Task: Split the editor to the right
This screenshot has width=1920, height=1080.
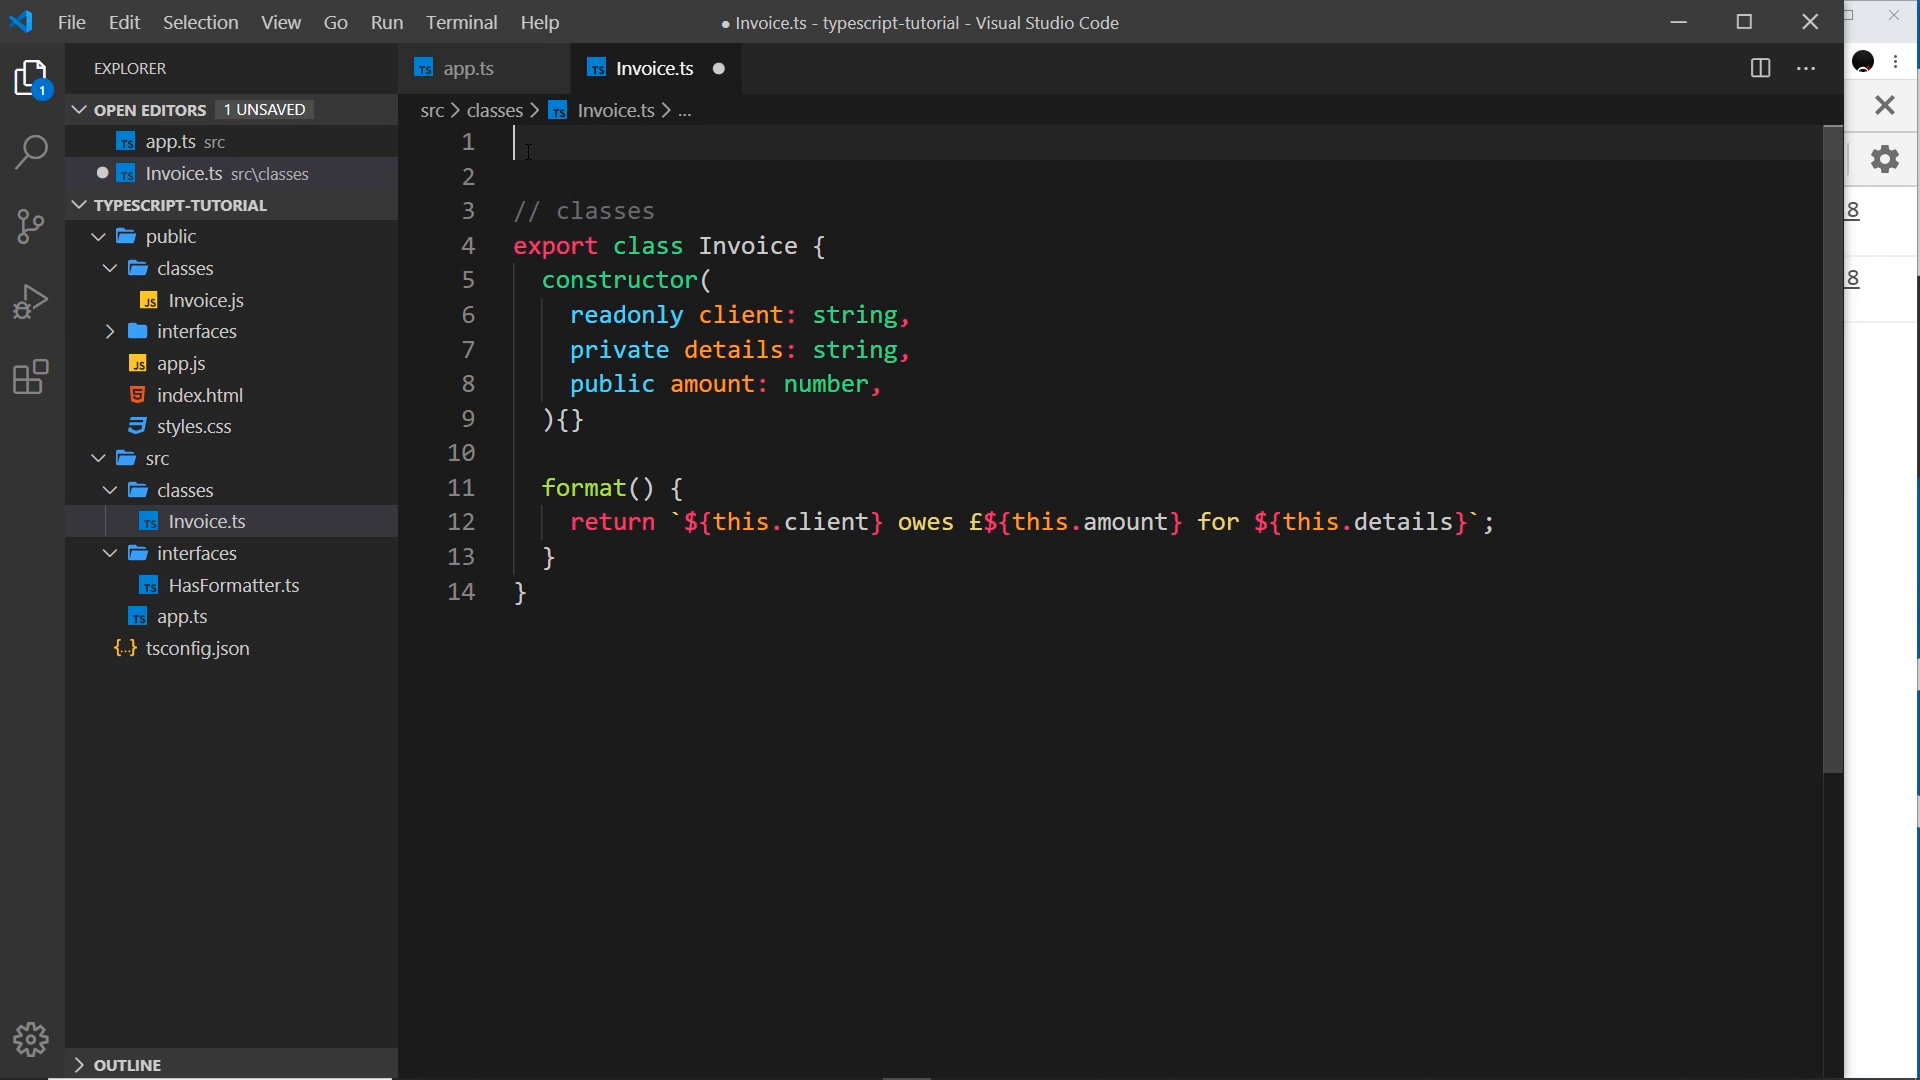Action: coord(1760,68)
